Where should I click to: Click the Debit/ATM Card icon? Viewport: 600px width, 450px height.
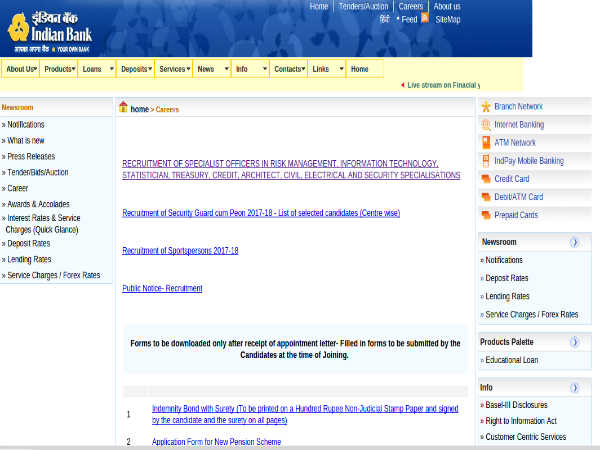click(486, 197)
